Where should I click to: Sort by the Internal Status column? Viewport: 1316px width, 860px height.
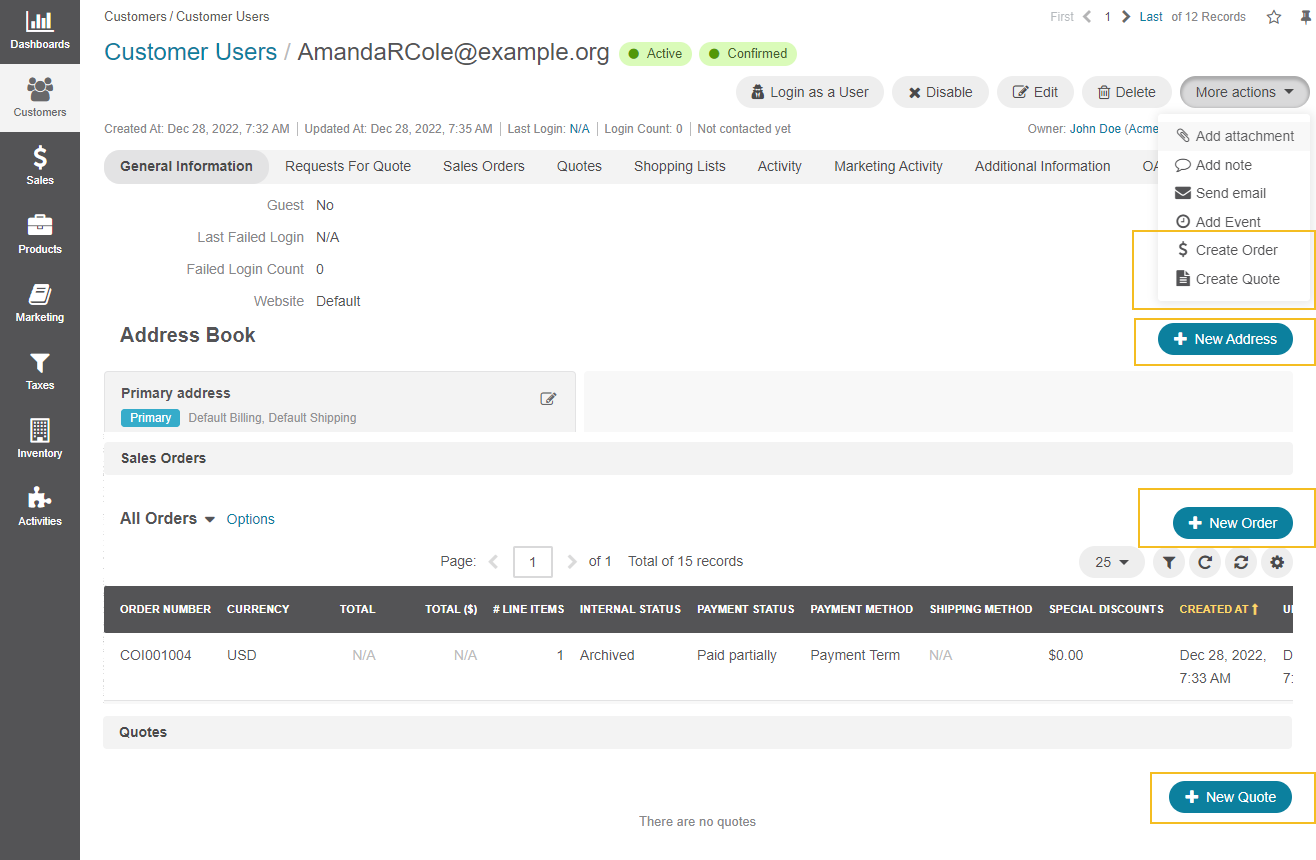click(630, 609)
